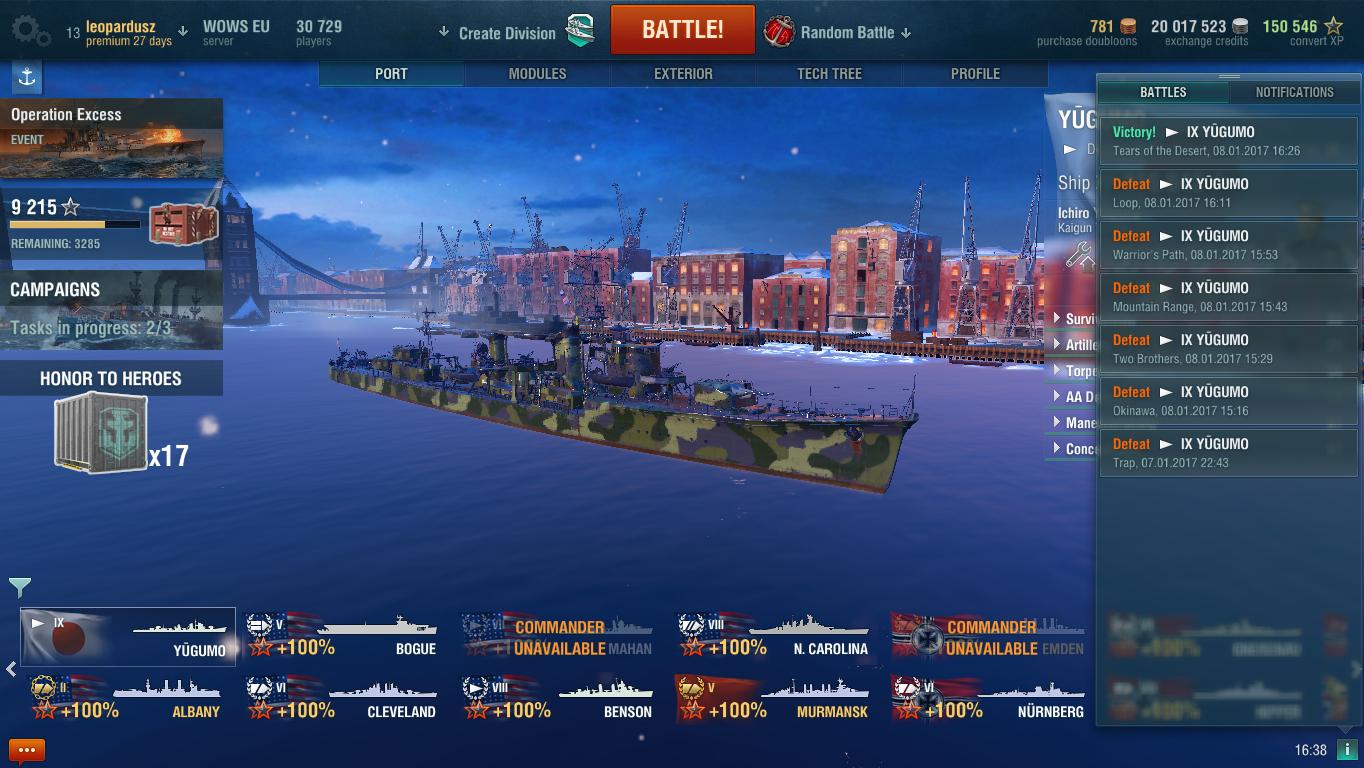Viewport: 1364px width, 768px height.
Task: Open the red daily container crate
Action: pyautogui.click(x=184, y=223)
